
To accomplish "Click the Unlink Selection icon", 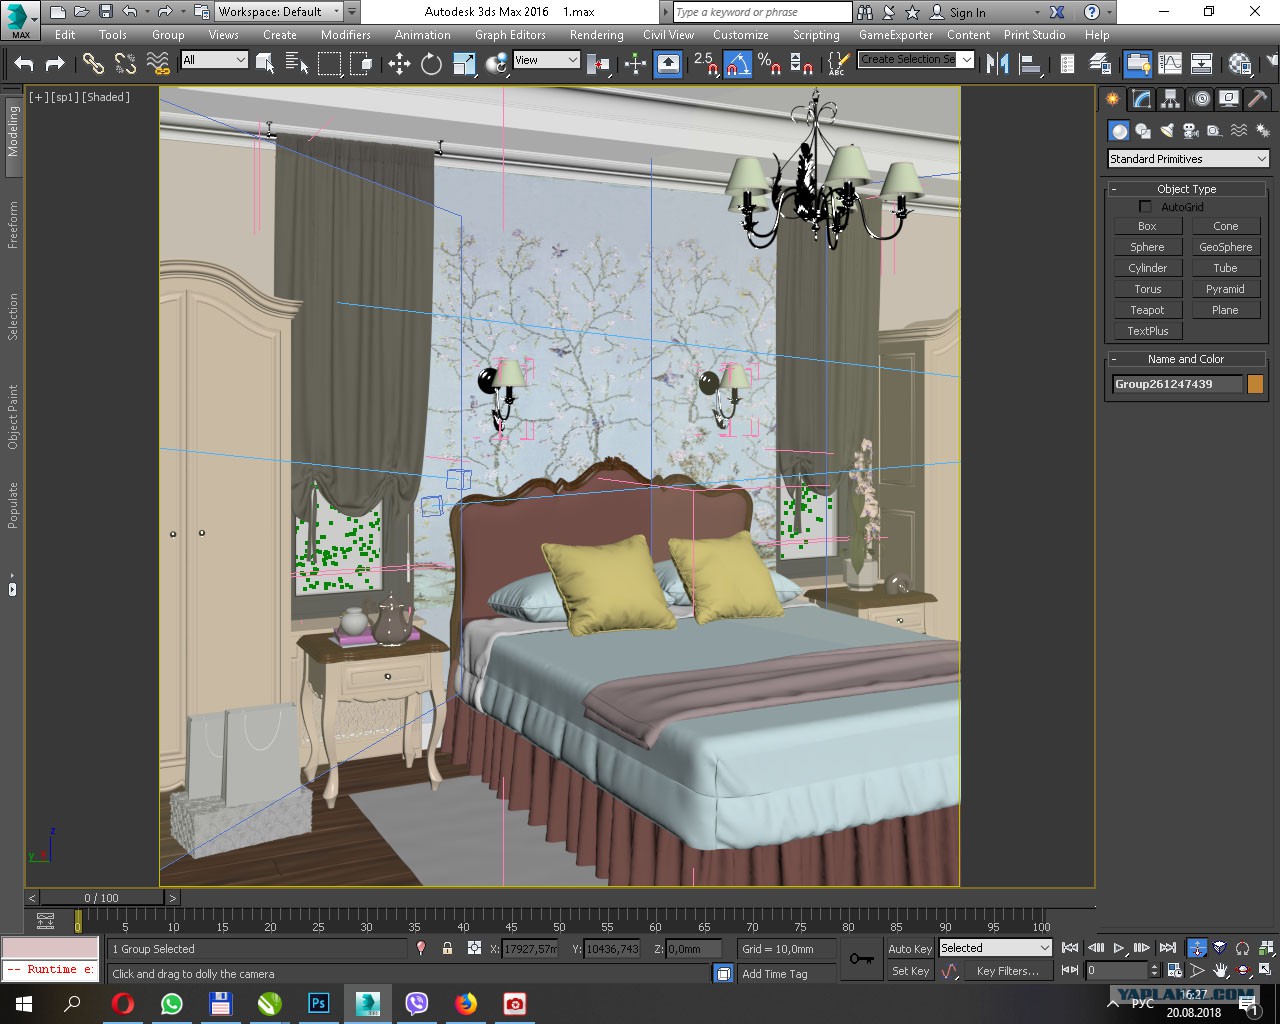I will [x=125, y=63].
